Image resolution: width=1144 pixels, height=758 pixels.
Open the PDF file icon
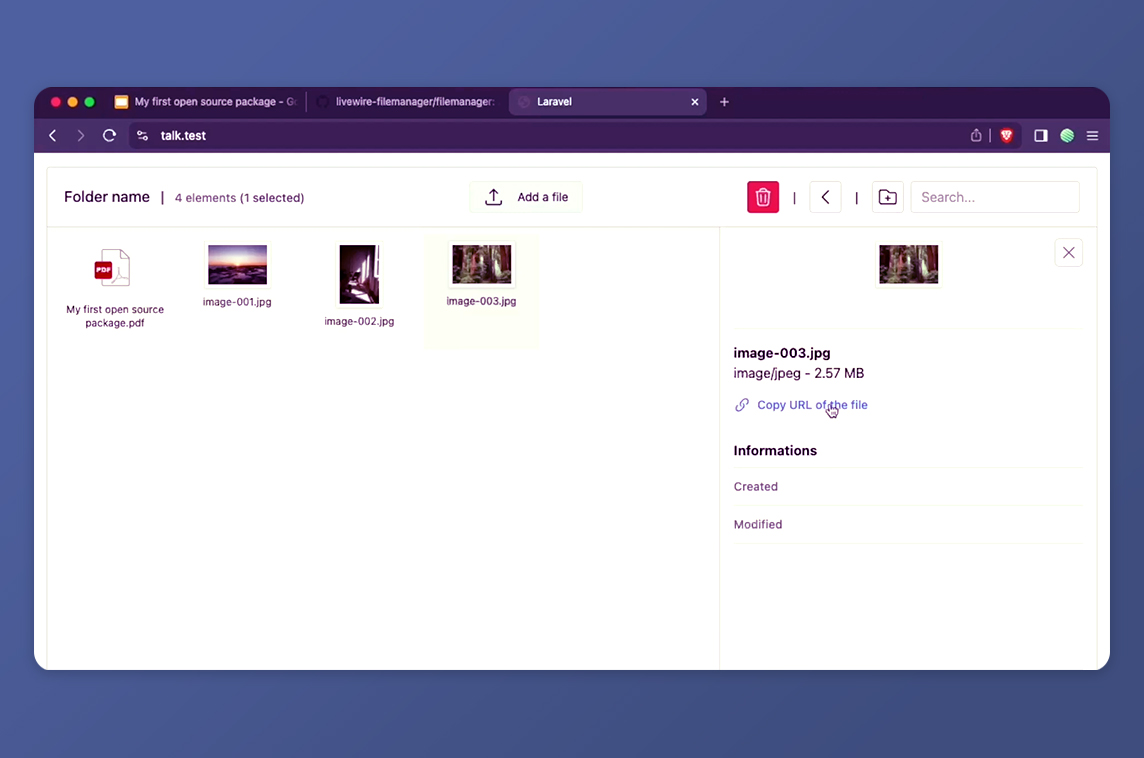click(112, 268)
